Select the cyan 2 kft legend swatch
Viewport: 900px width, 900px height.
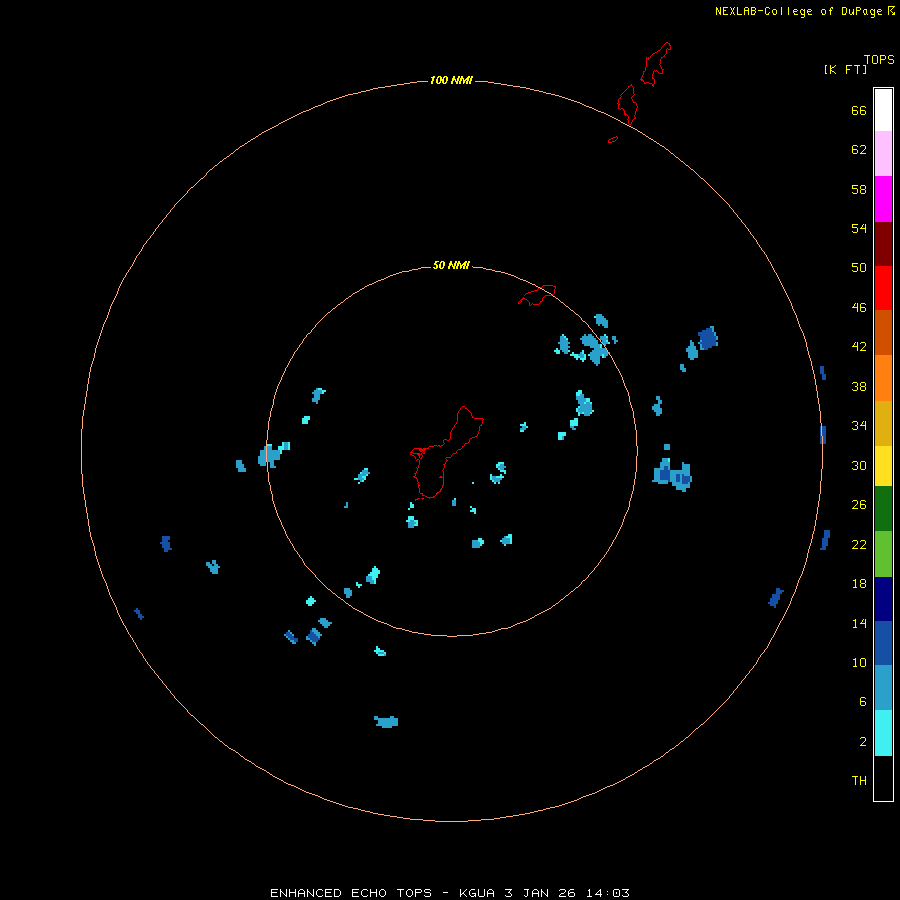point(883,733)
